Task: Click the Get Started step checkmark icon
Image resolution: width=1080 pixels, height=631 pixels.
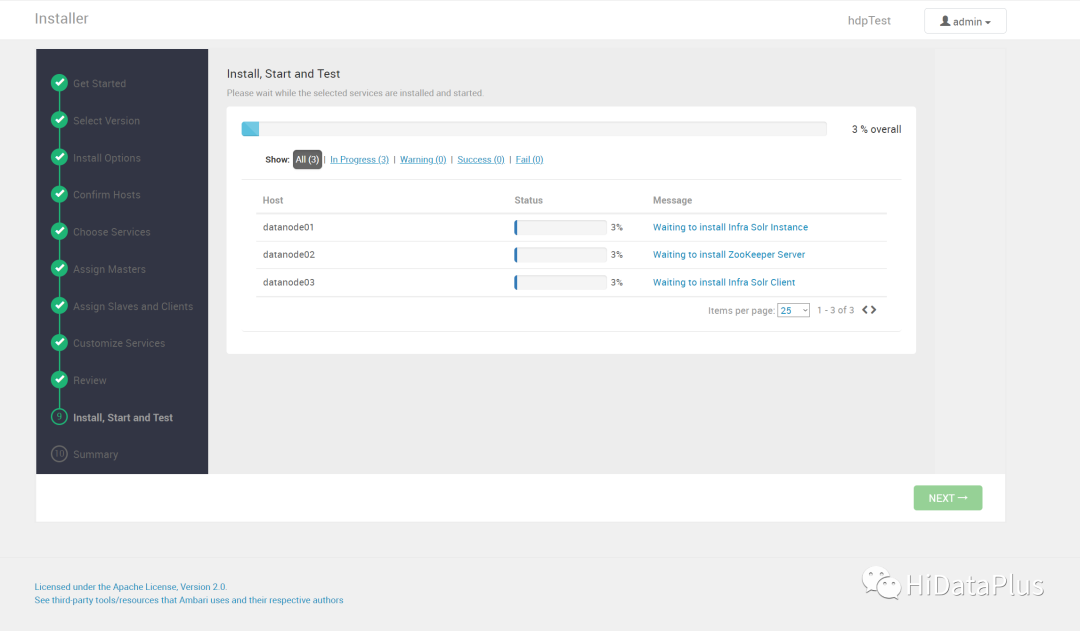Action: [59, 83]
